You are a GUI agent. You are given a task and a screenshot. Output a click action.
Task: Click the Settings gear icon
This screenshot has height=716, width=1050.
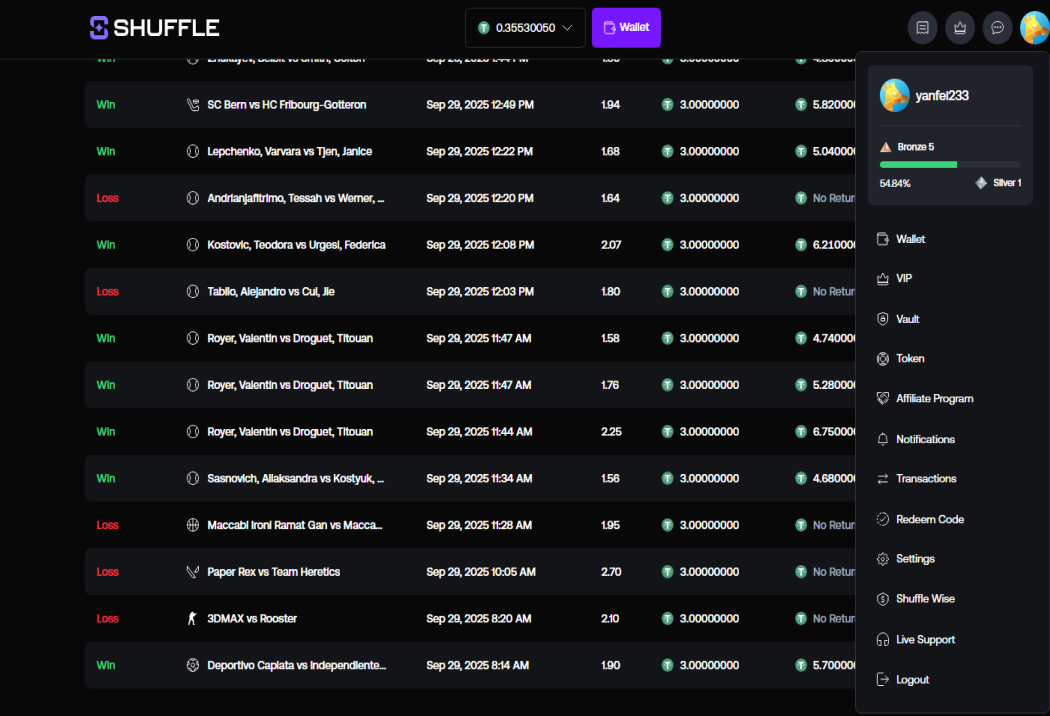click(883, 559)
